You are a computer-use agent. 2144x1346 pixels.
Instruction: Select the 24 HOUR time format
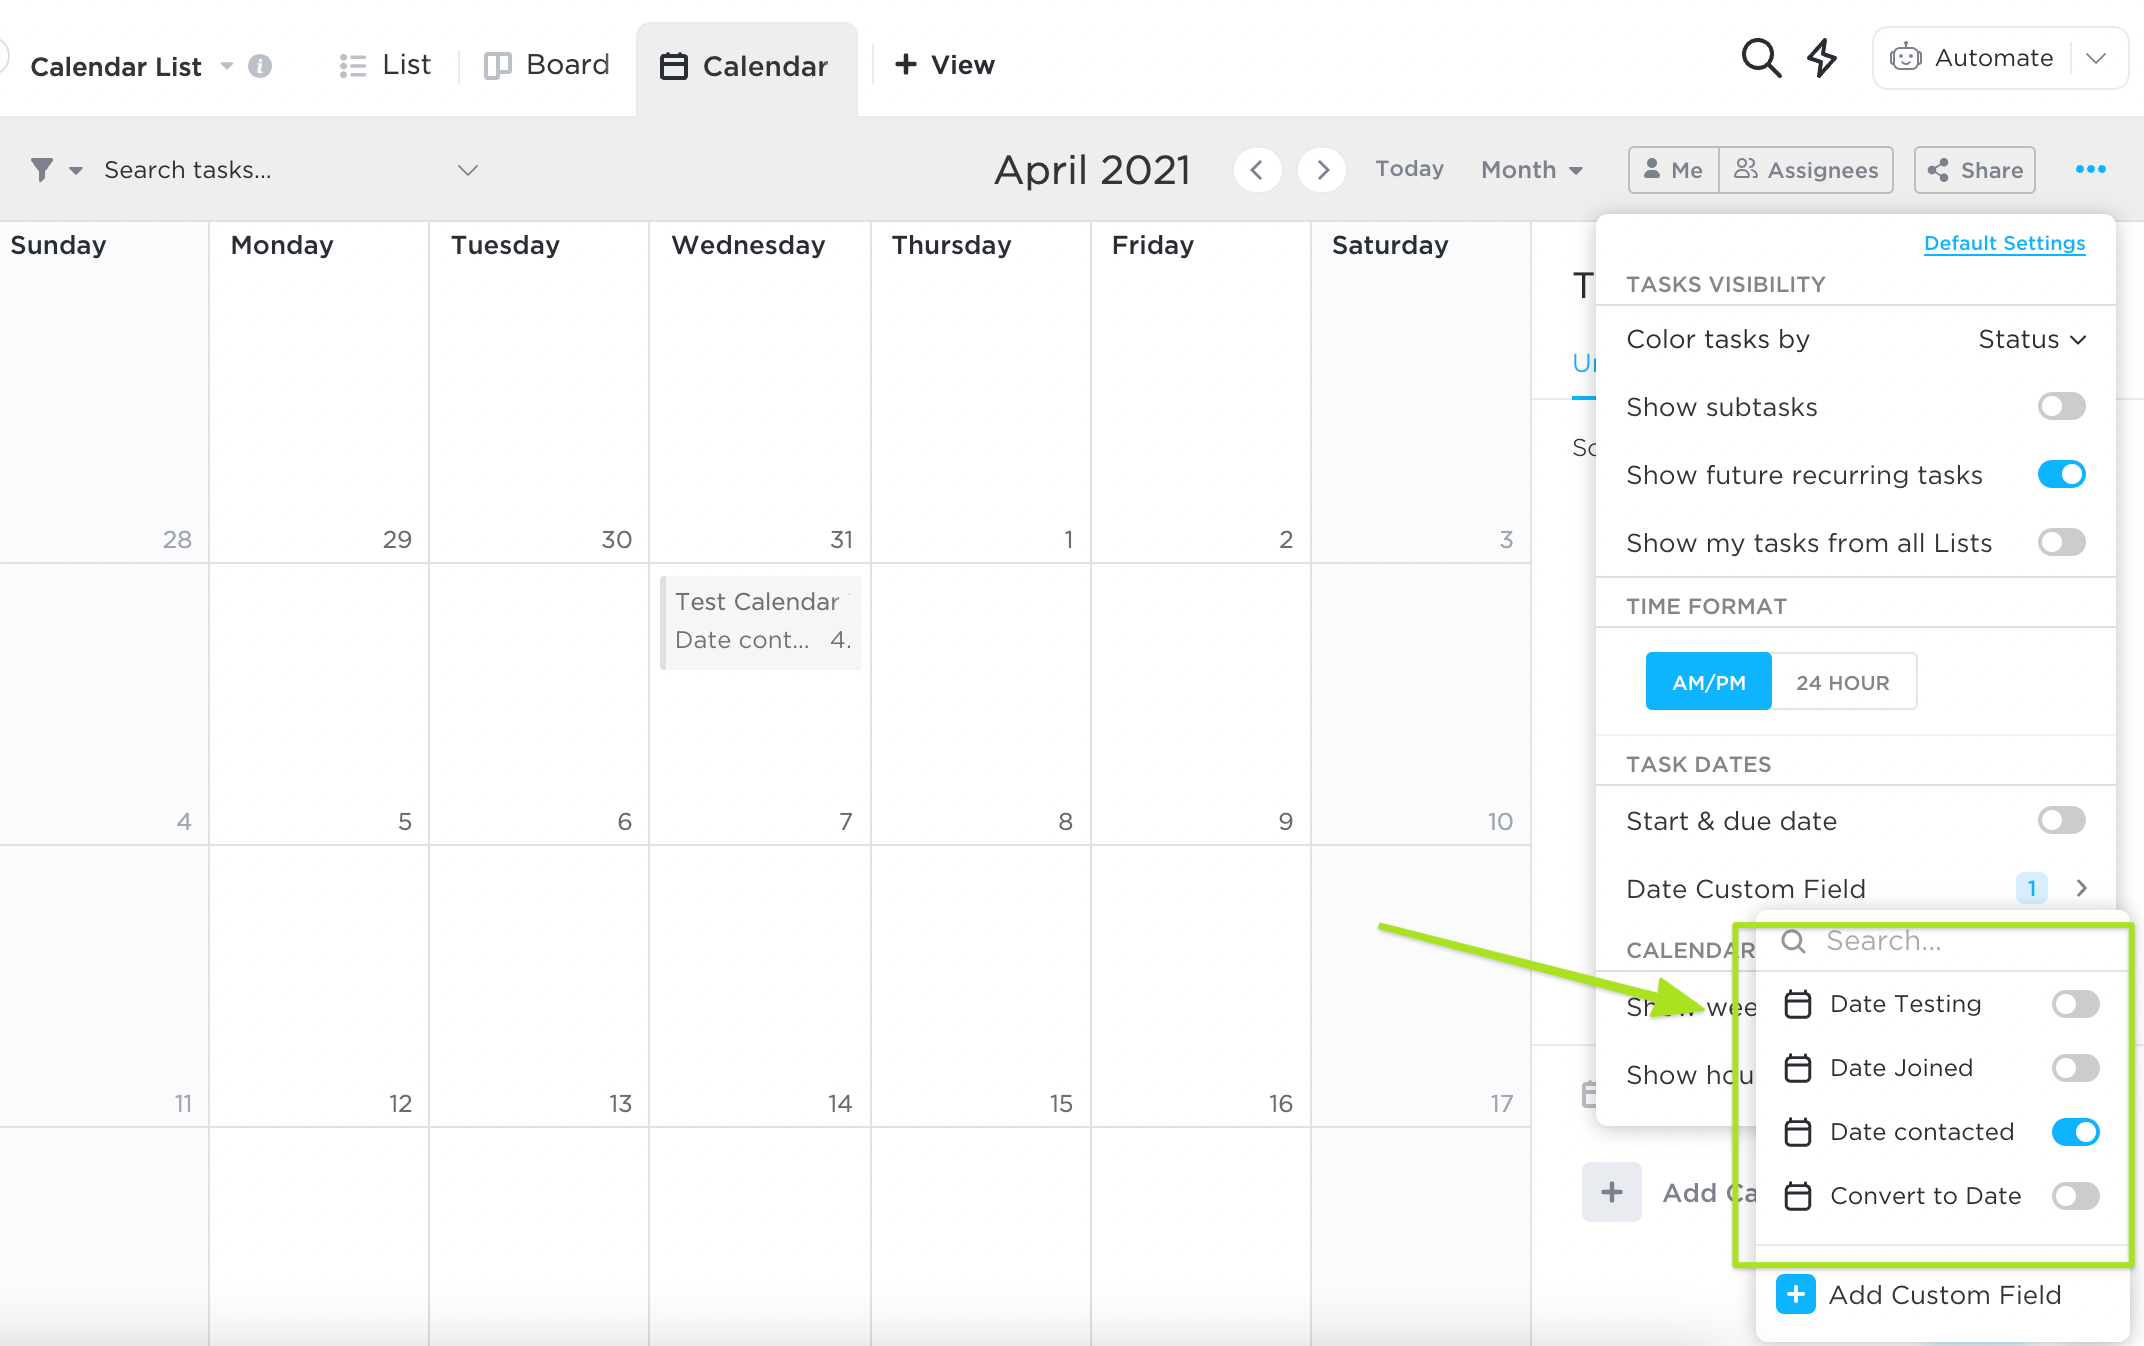[1842, 683]
